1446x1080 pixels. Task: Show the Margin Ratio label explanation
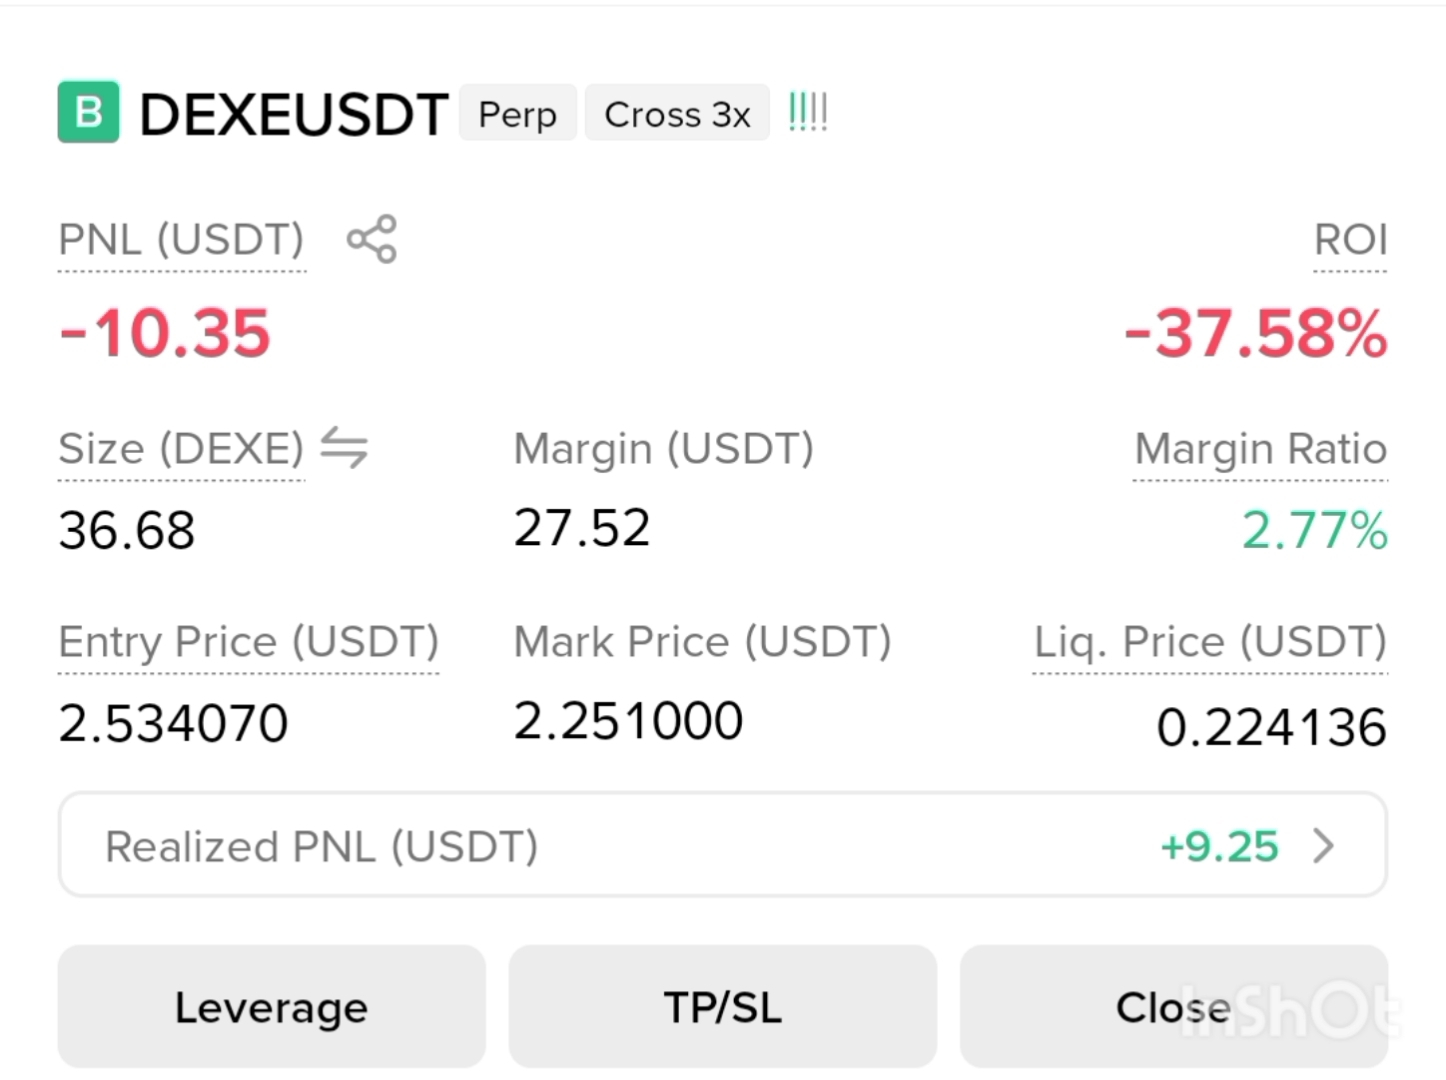1261,449
